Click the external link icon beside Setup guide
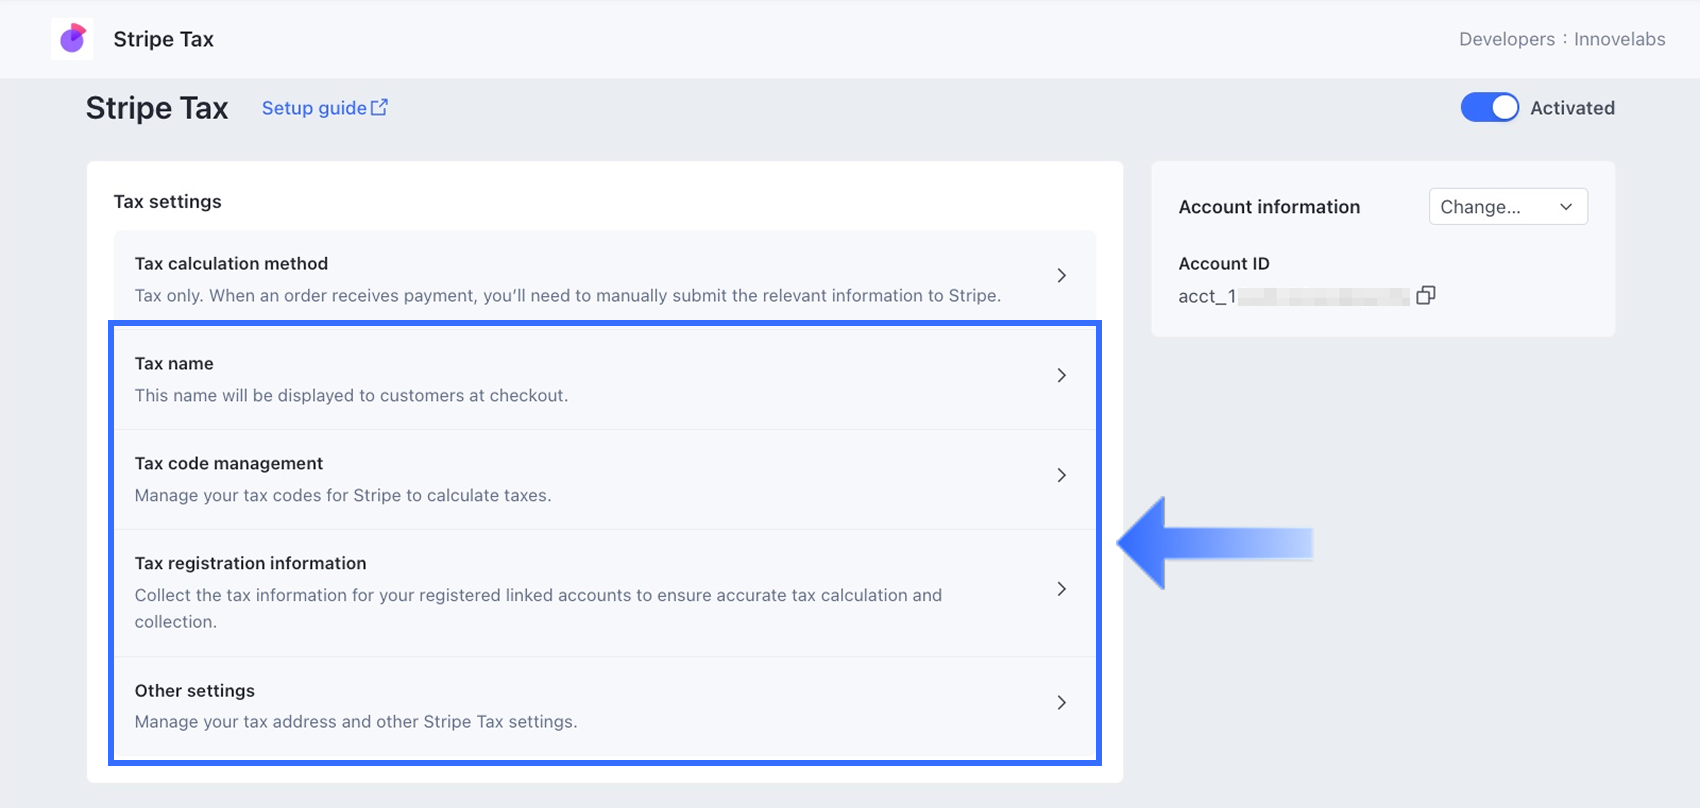Screen dimensions: 1700x808 (379, 107)
